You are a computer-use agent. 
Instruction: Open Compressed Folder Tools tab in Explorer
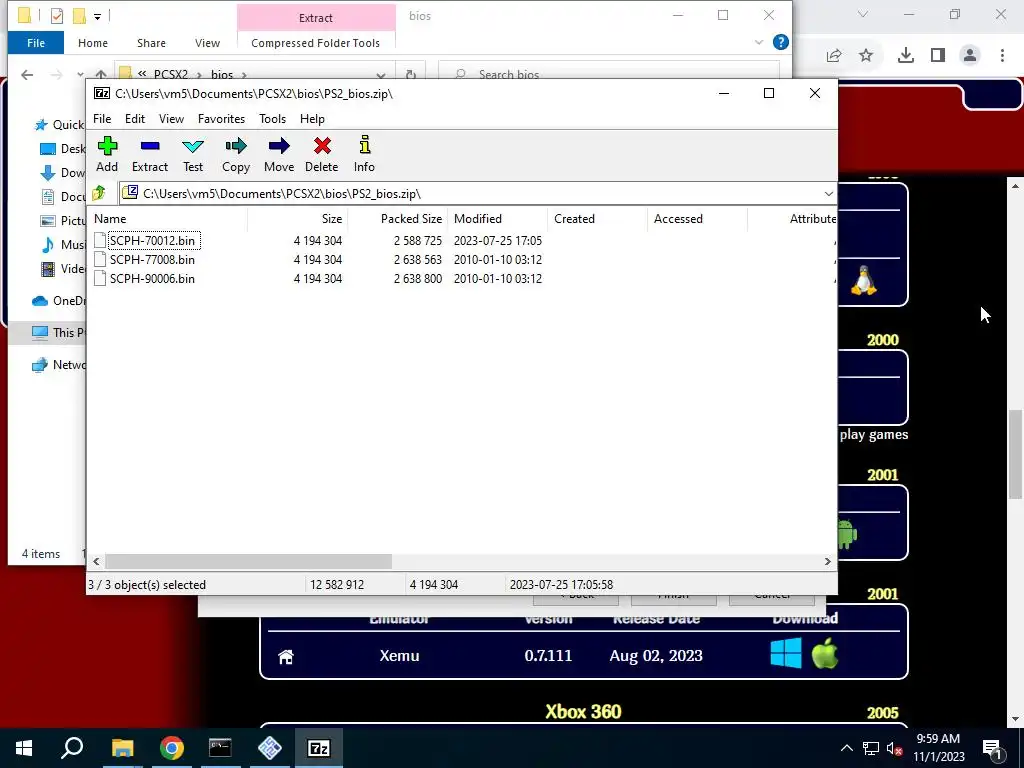(x=315, y=43)
